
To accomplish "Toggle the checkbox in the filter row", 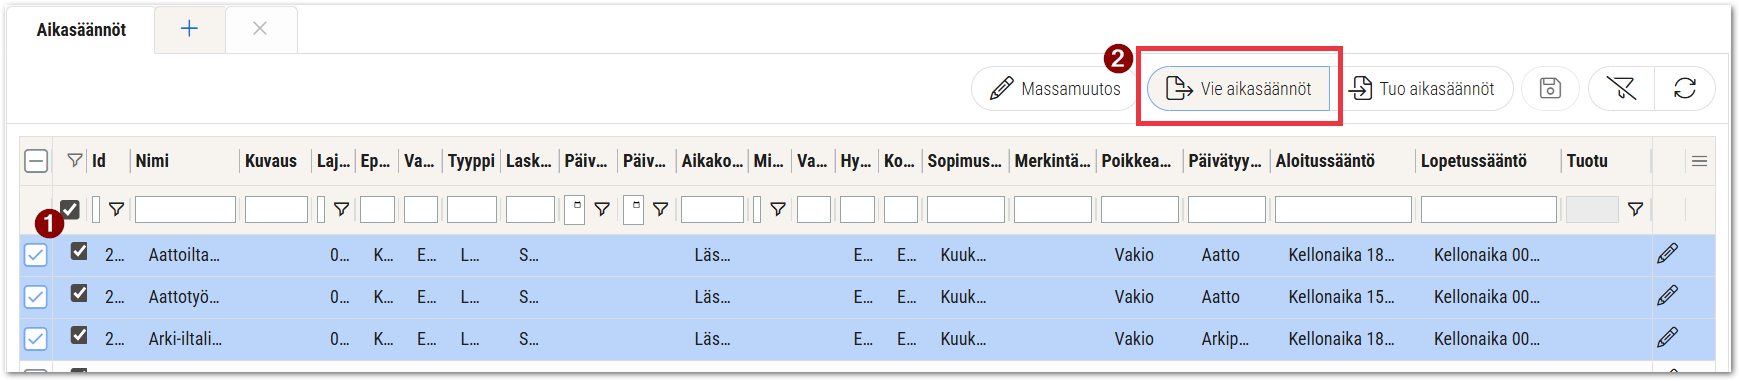I will [70, 209].
